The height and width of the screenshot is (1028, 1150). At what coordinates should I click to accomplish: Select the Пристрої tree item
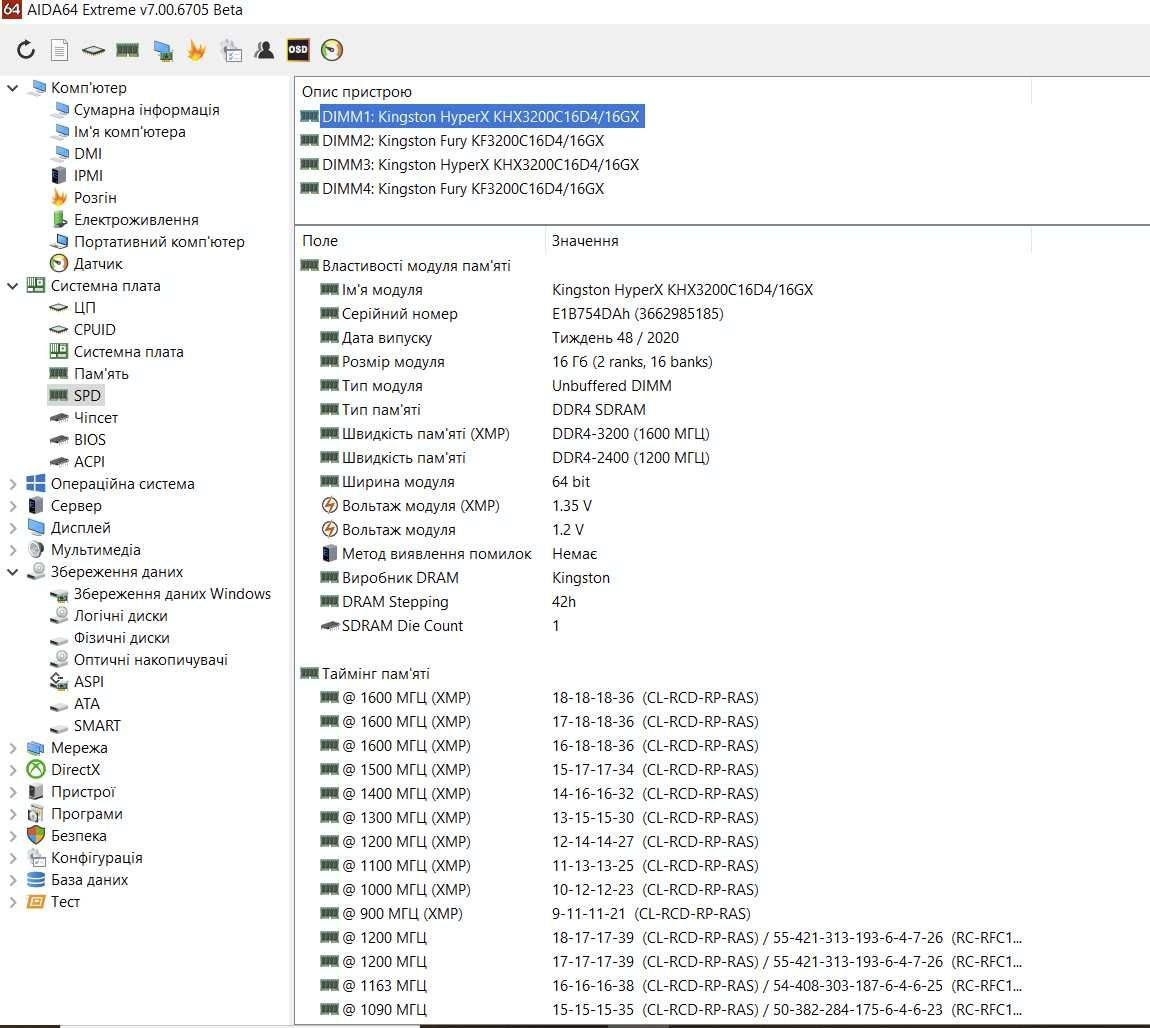point(83,792)
